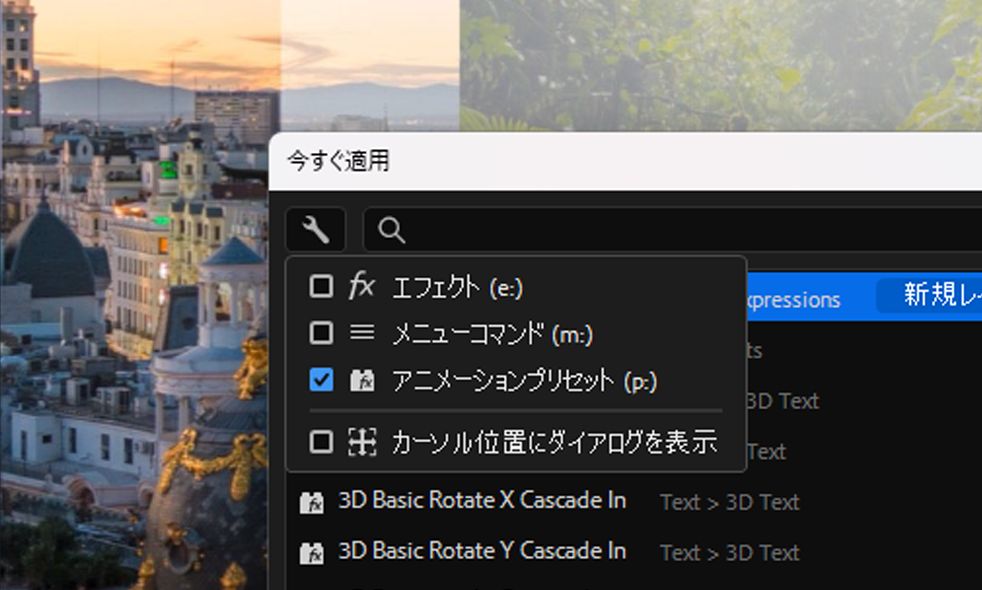
Task: Click the 今すぐ適用 window title
Action: click(x=338, y=160)
